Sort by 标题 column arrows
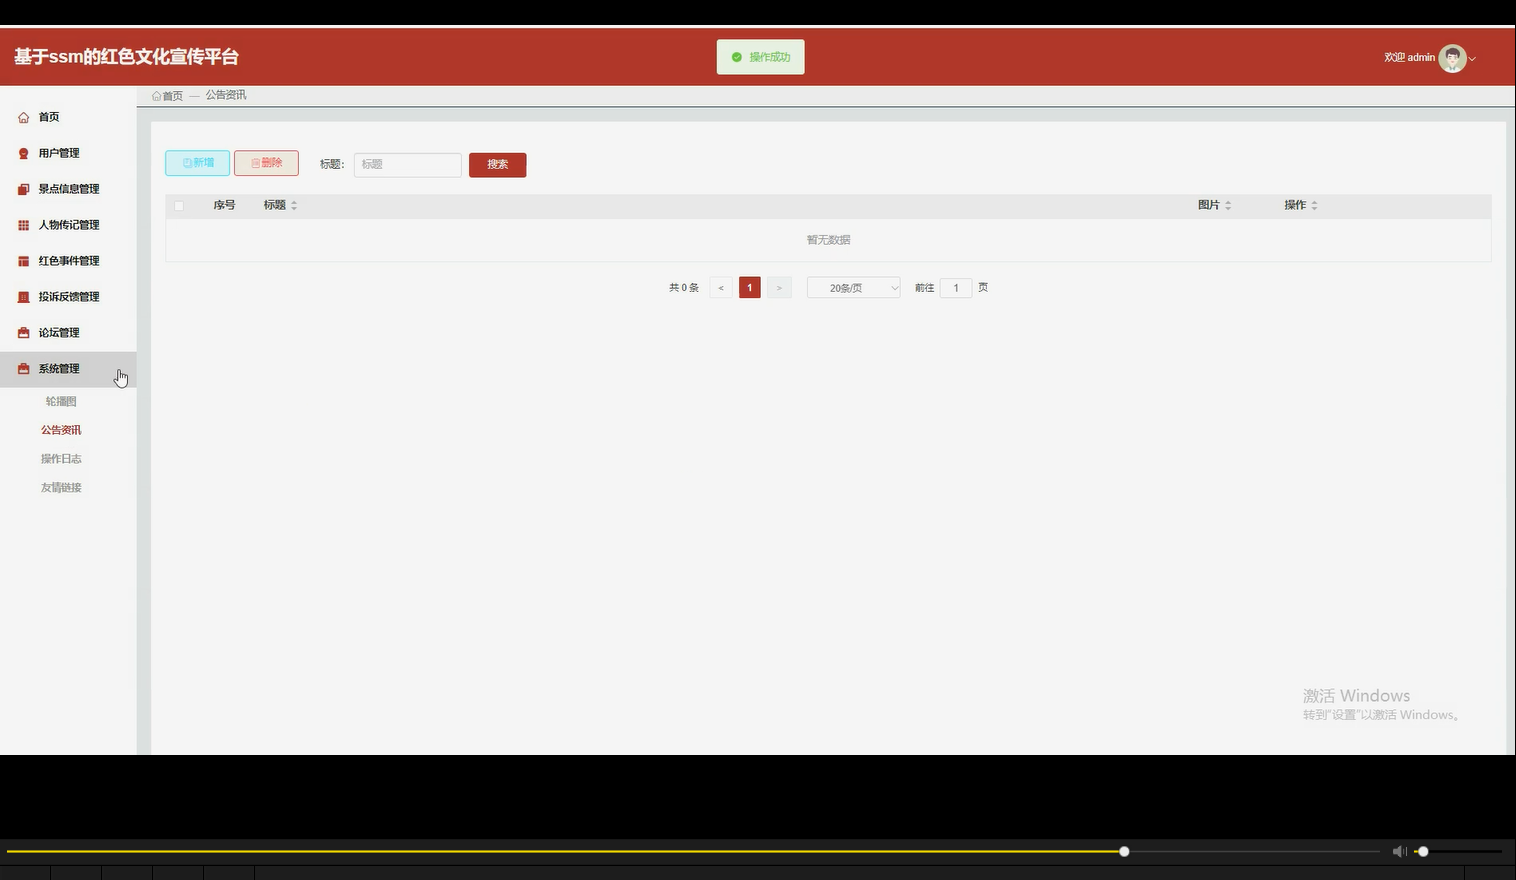The image size is (1516, 880). coord(294,205)
